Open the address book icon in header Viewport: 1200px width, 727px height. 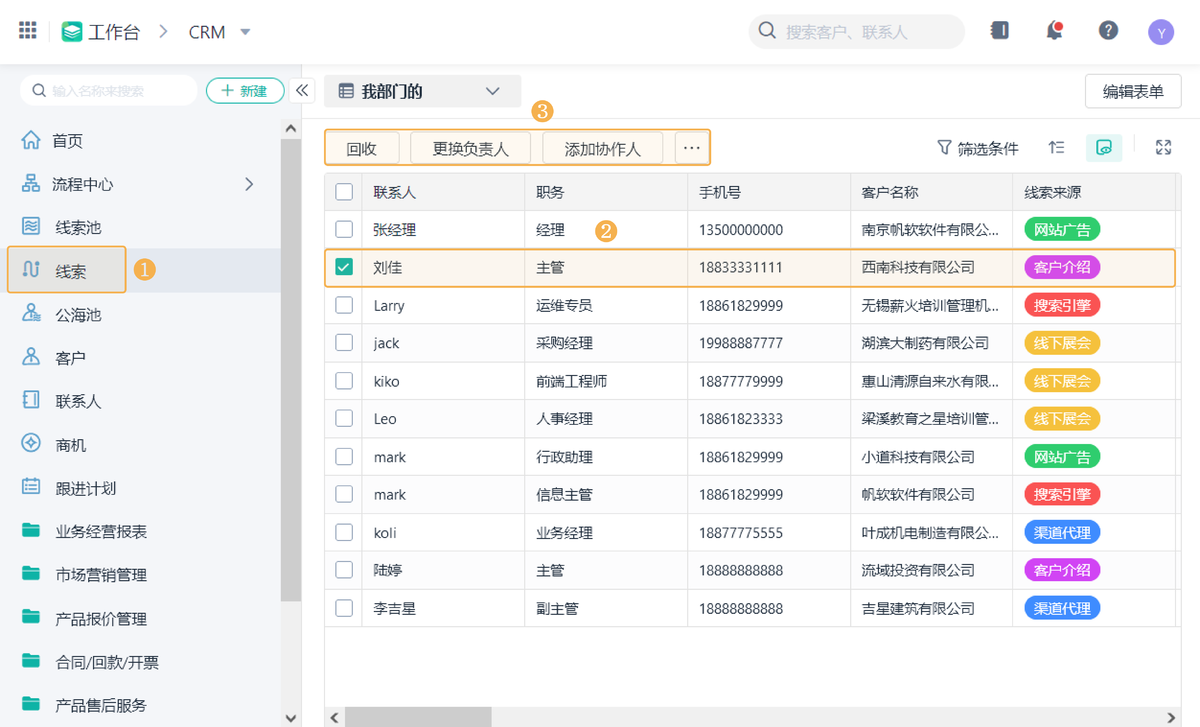(999, 31)
